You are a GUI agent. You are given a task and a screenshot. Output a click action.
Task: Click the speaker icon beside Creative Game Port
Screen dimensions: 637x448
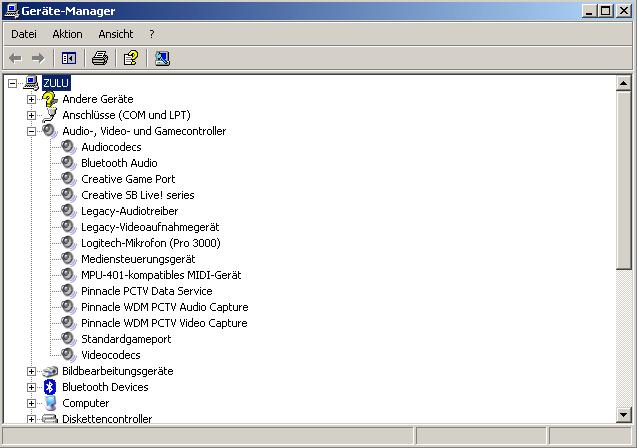point(68,179)
